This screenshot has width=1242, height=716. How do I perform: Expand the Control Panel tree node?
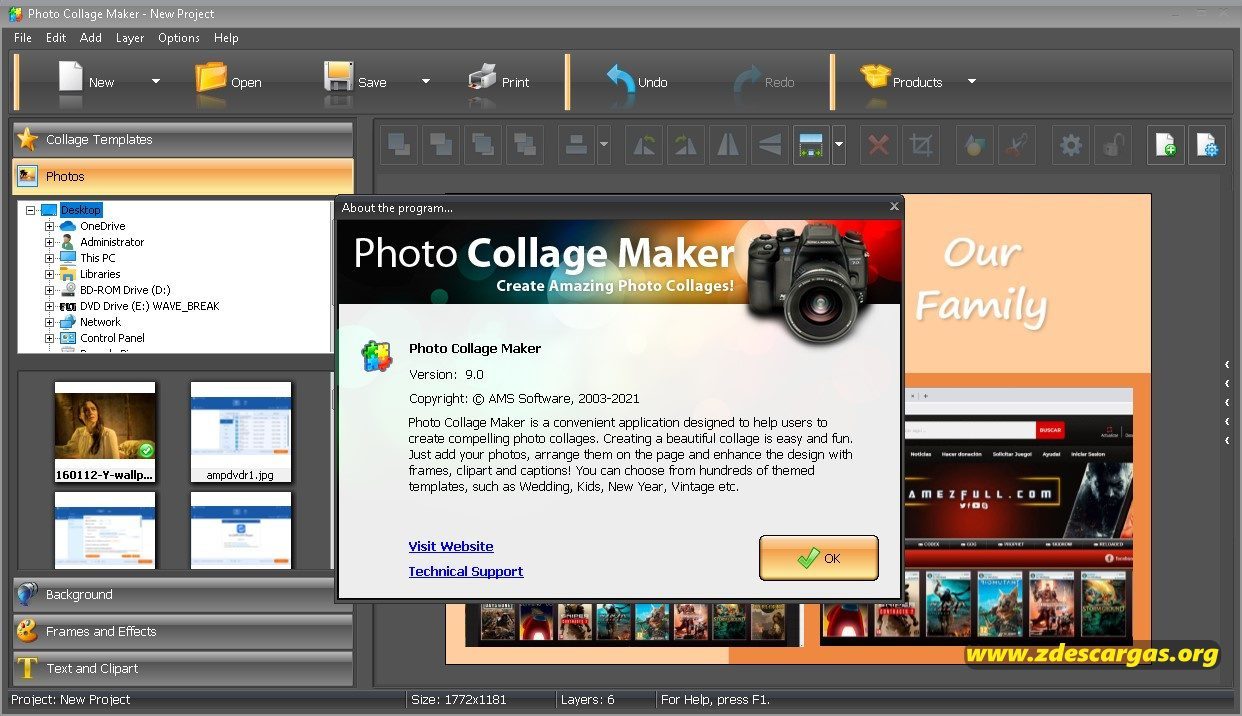click(49, 338)
